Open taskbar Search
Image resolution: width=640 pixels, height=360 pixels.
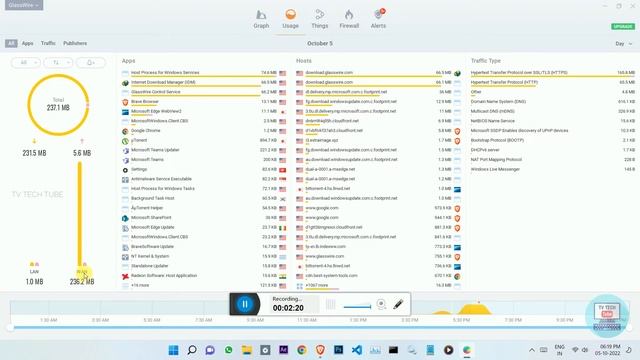point(192,350)
